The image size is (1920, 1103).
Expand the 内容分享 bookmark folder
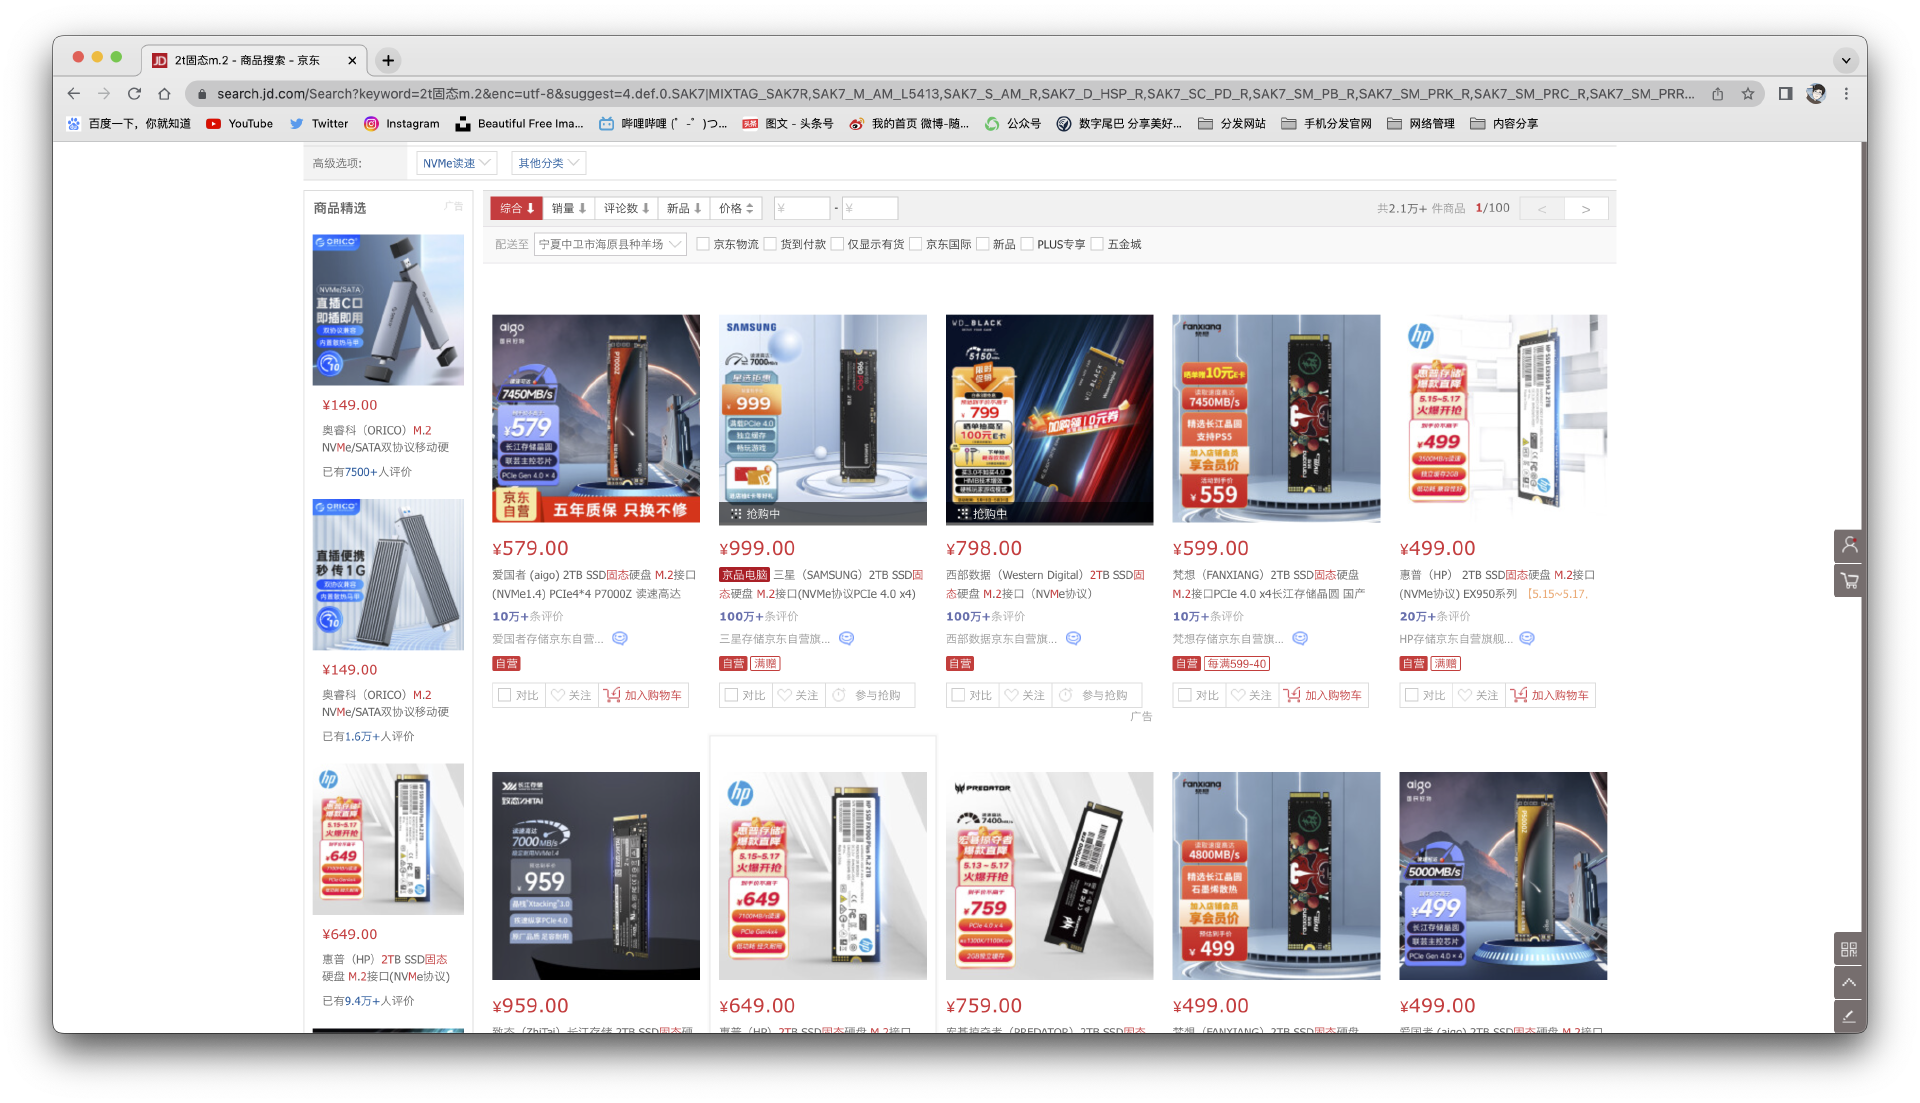pos(1504,124)
